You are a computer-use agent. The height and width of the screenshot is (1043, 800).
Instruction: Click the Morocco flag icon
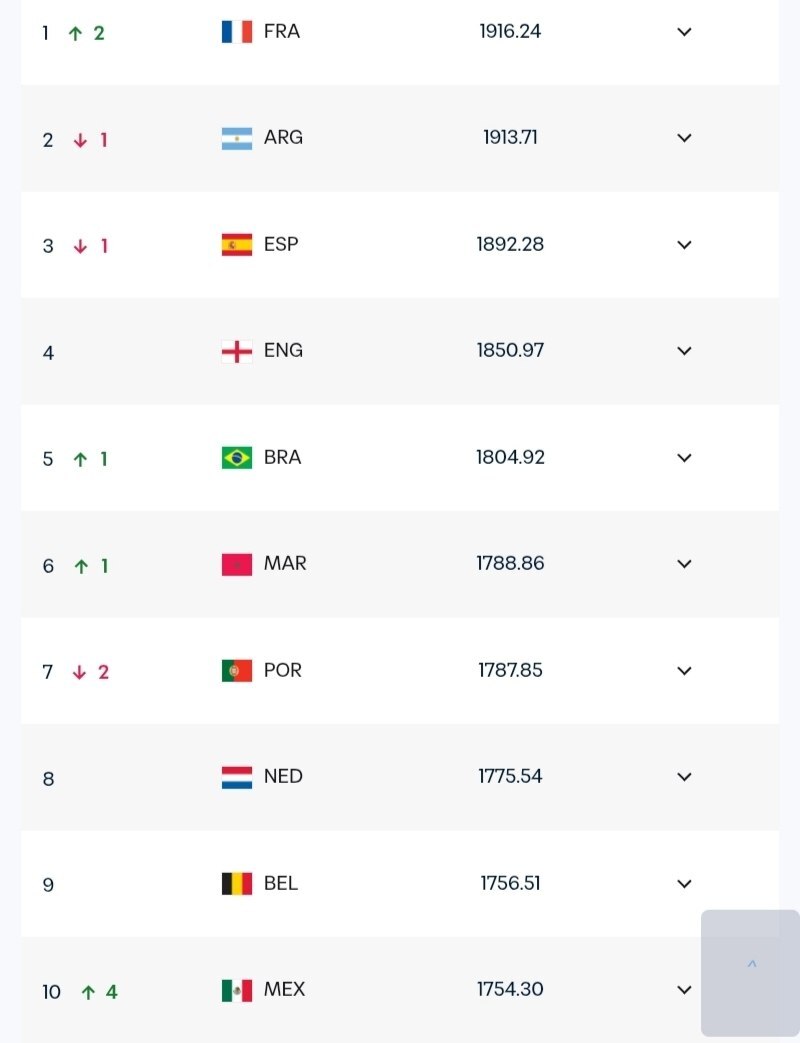tap(237, 564)
